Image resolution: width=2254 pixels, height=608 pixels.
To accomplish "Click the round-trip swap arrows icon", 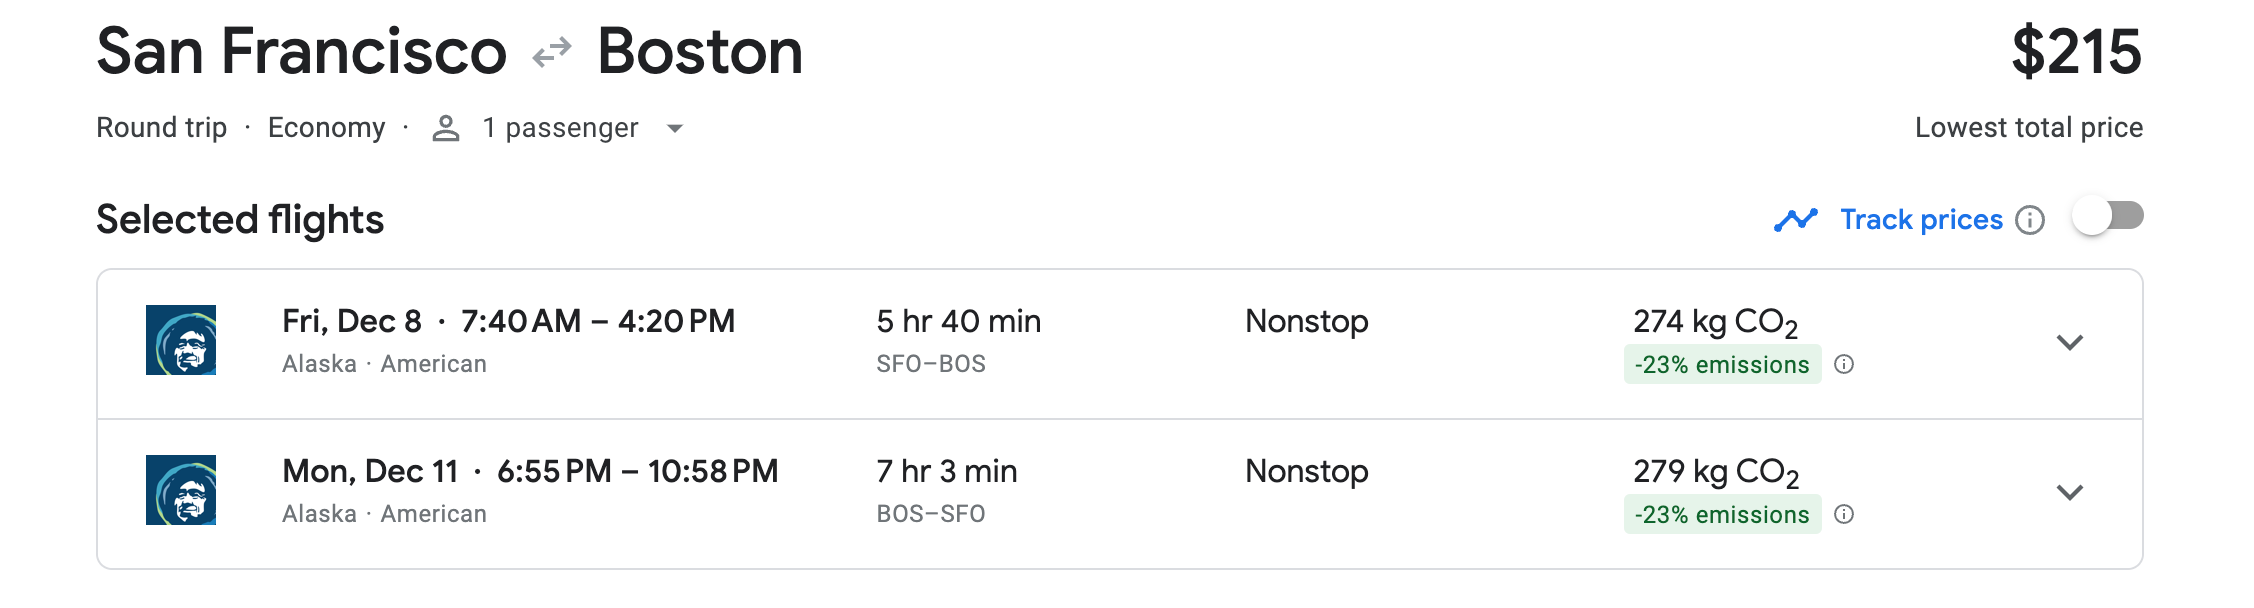I will click(552, 52).
